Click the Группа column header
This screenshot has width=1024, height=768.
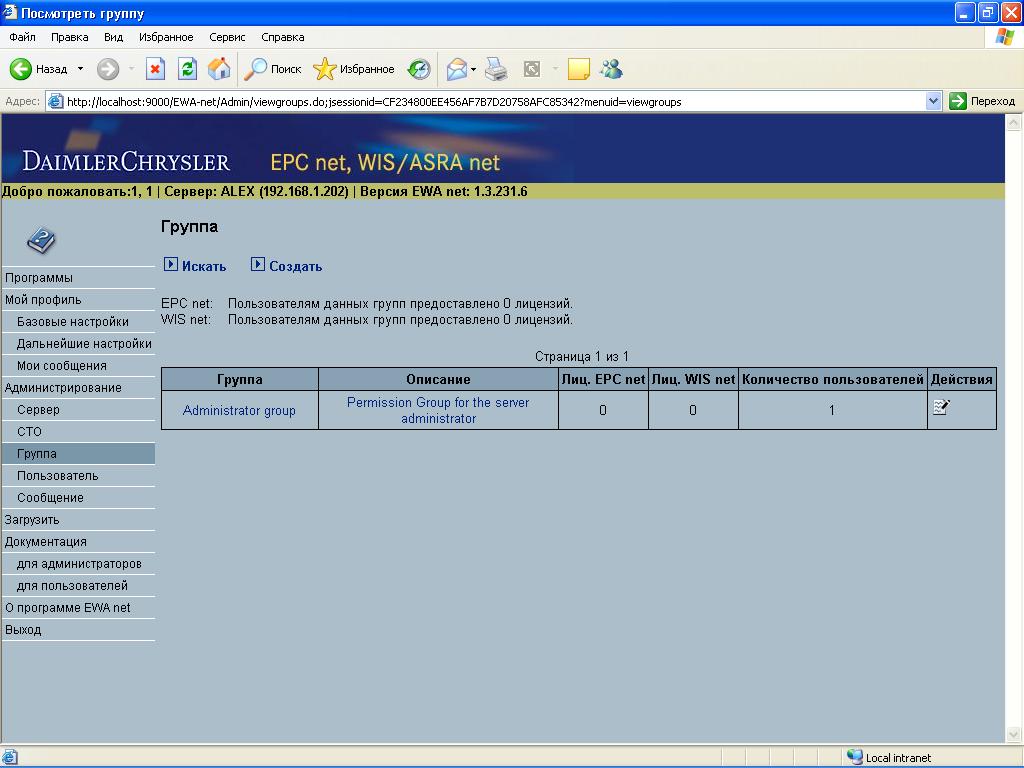pos(240,379)
